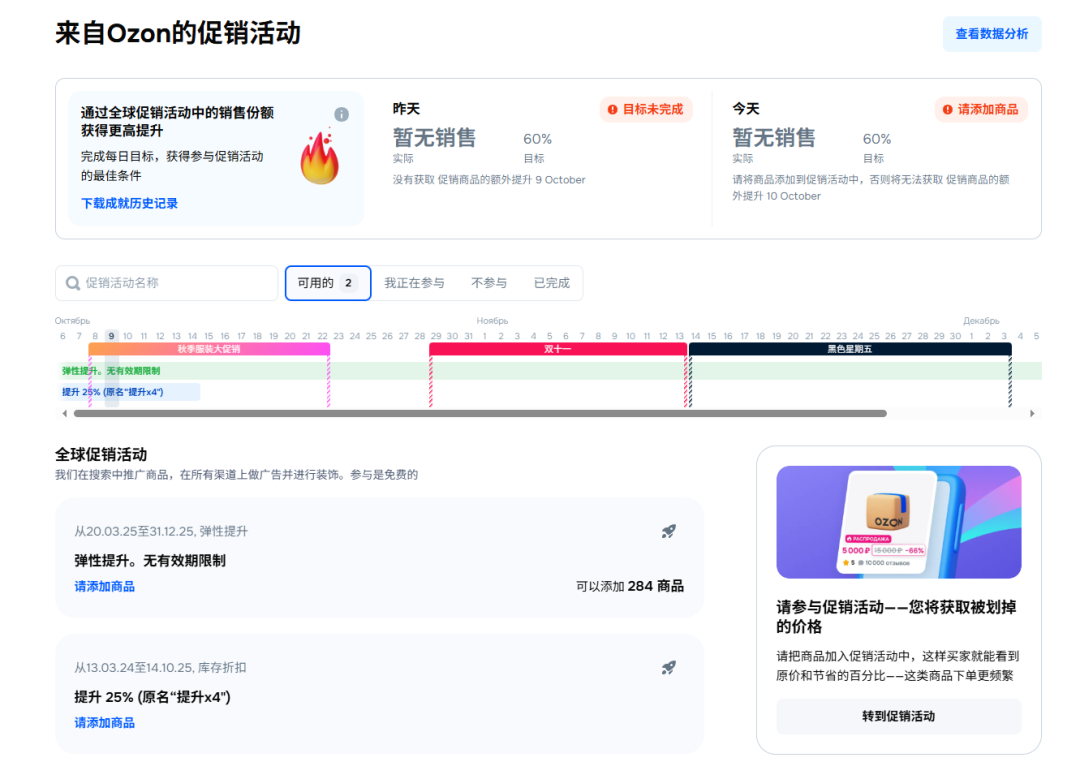
Task: Click the 目标未完成 badge for yesterday
Action: click(645, 110)
